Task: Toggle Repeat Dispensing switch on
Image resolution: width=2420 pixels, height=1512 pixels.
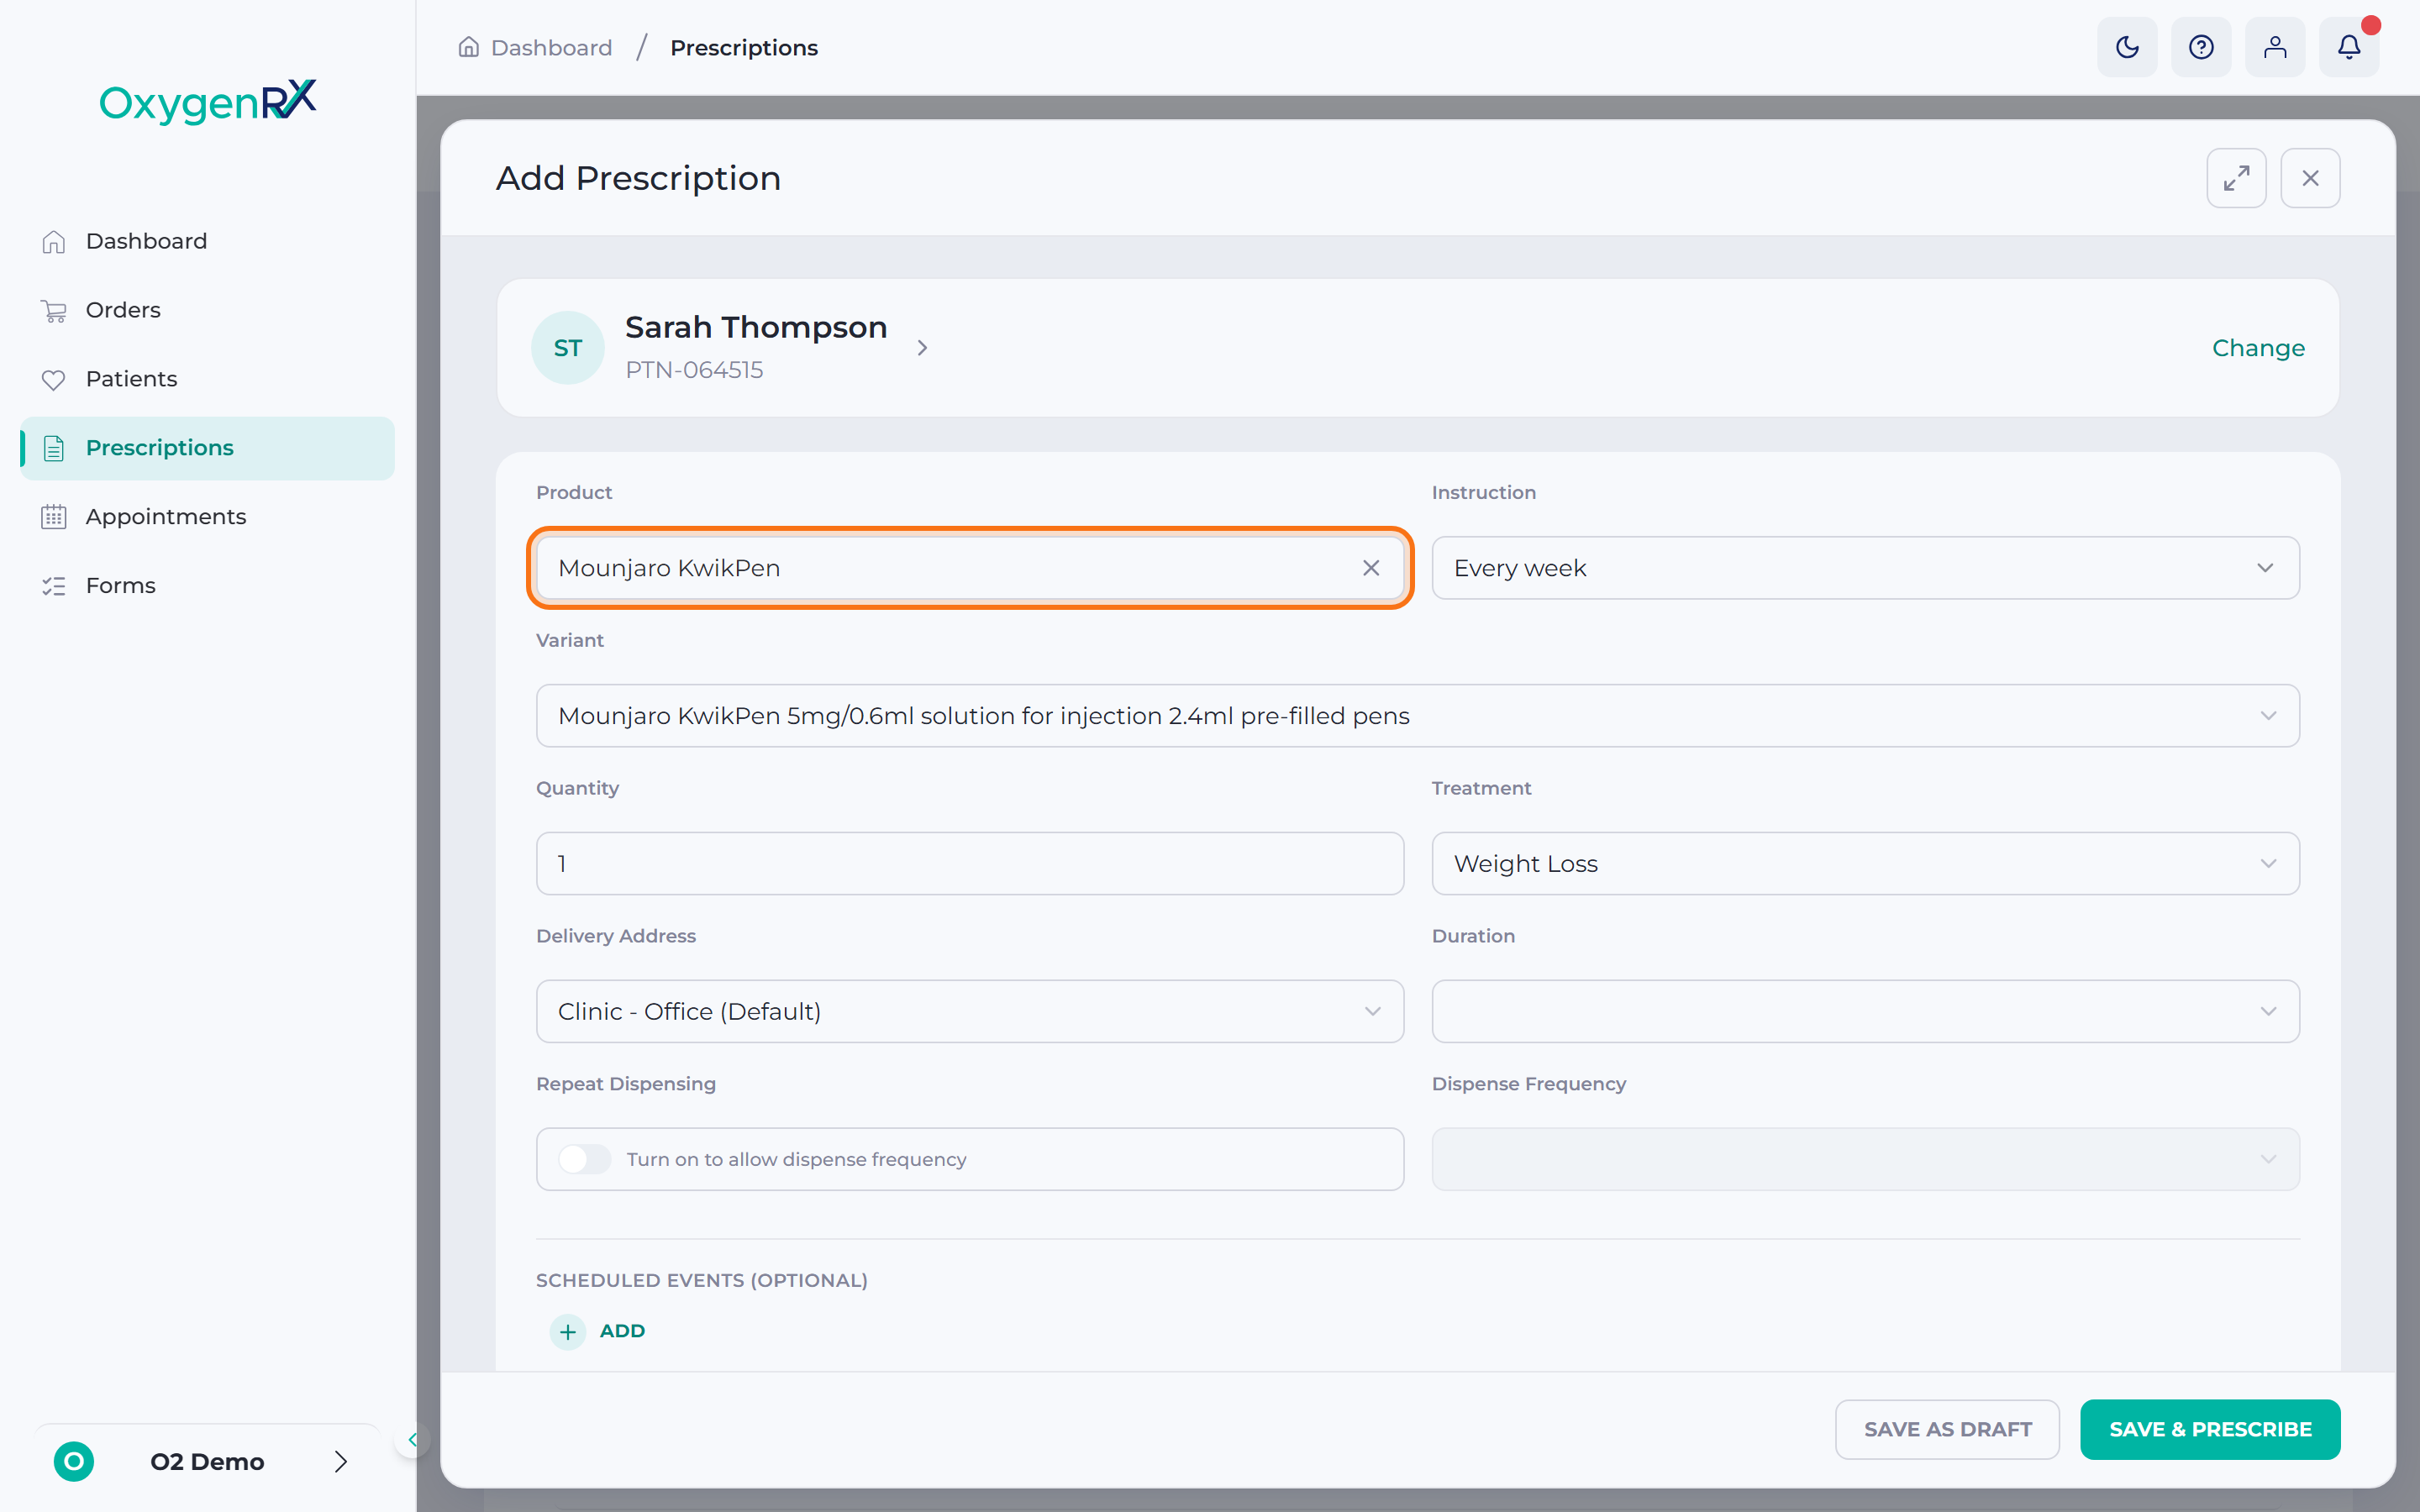Action: [x=584, y=1159]
